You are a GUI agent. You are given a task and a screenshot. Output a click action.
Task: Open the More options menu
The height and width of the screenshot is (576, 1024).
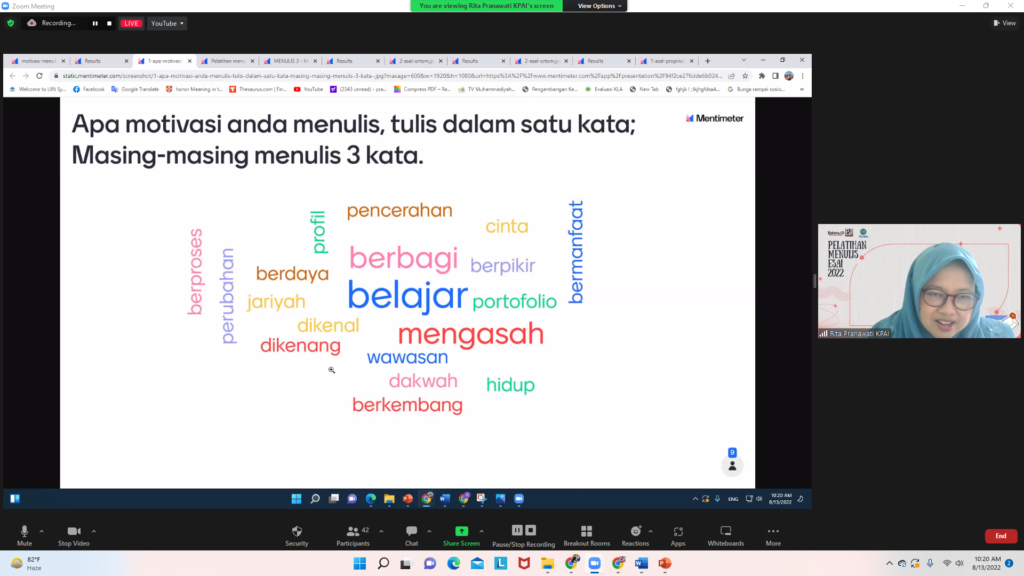coord(773,536)
